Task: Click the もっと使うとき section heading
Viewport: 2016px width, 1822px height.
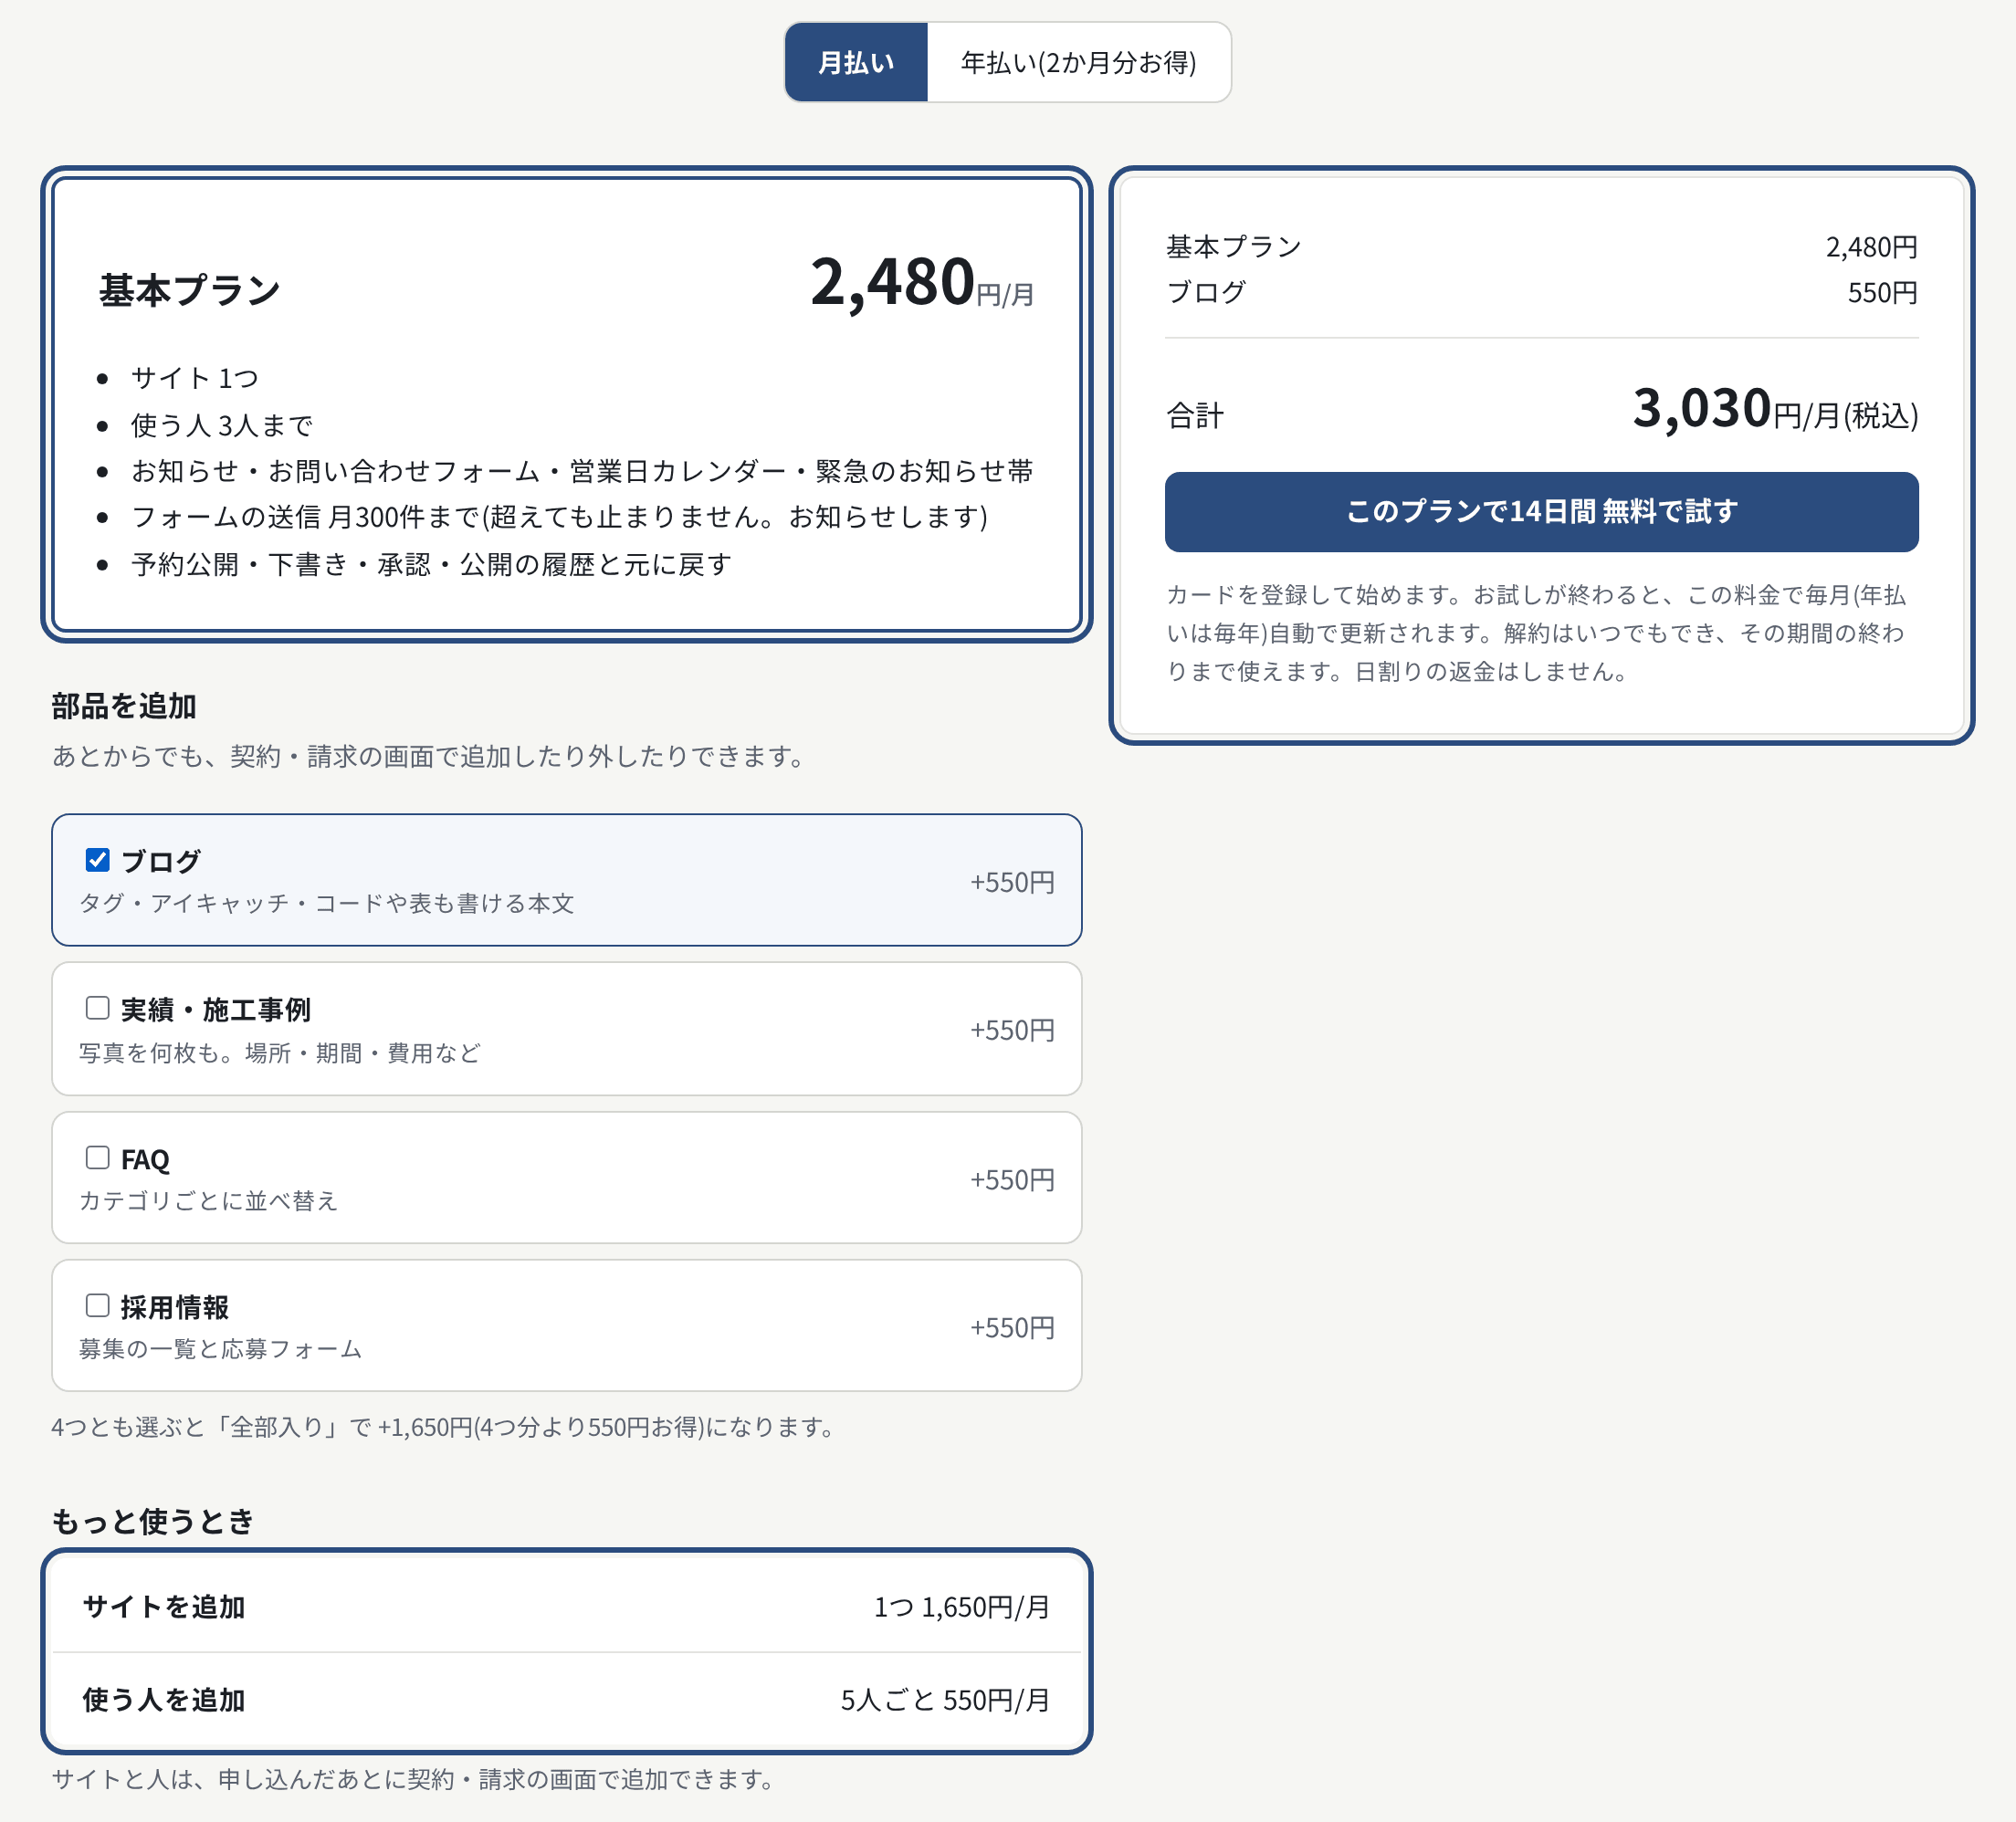Action: [x=153, y=1521]
